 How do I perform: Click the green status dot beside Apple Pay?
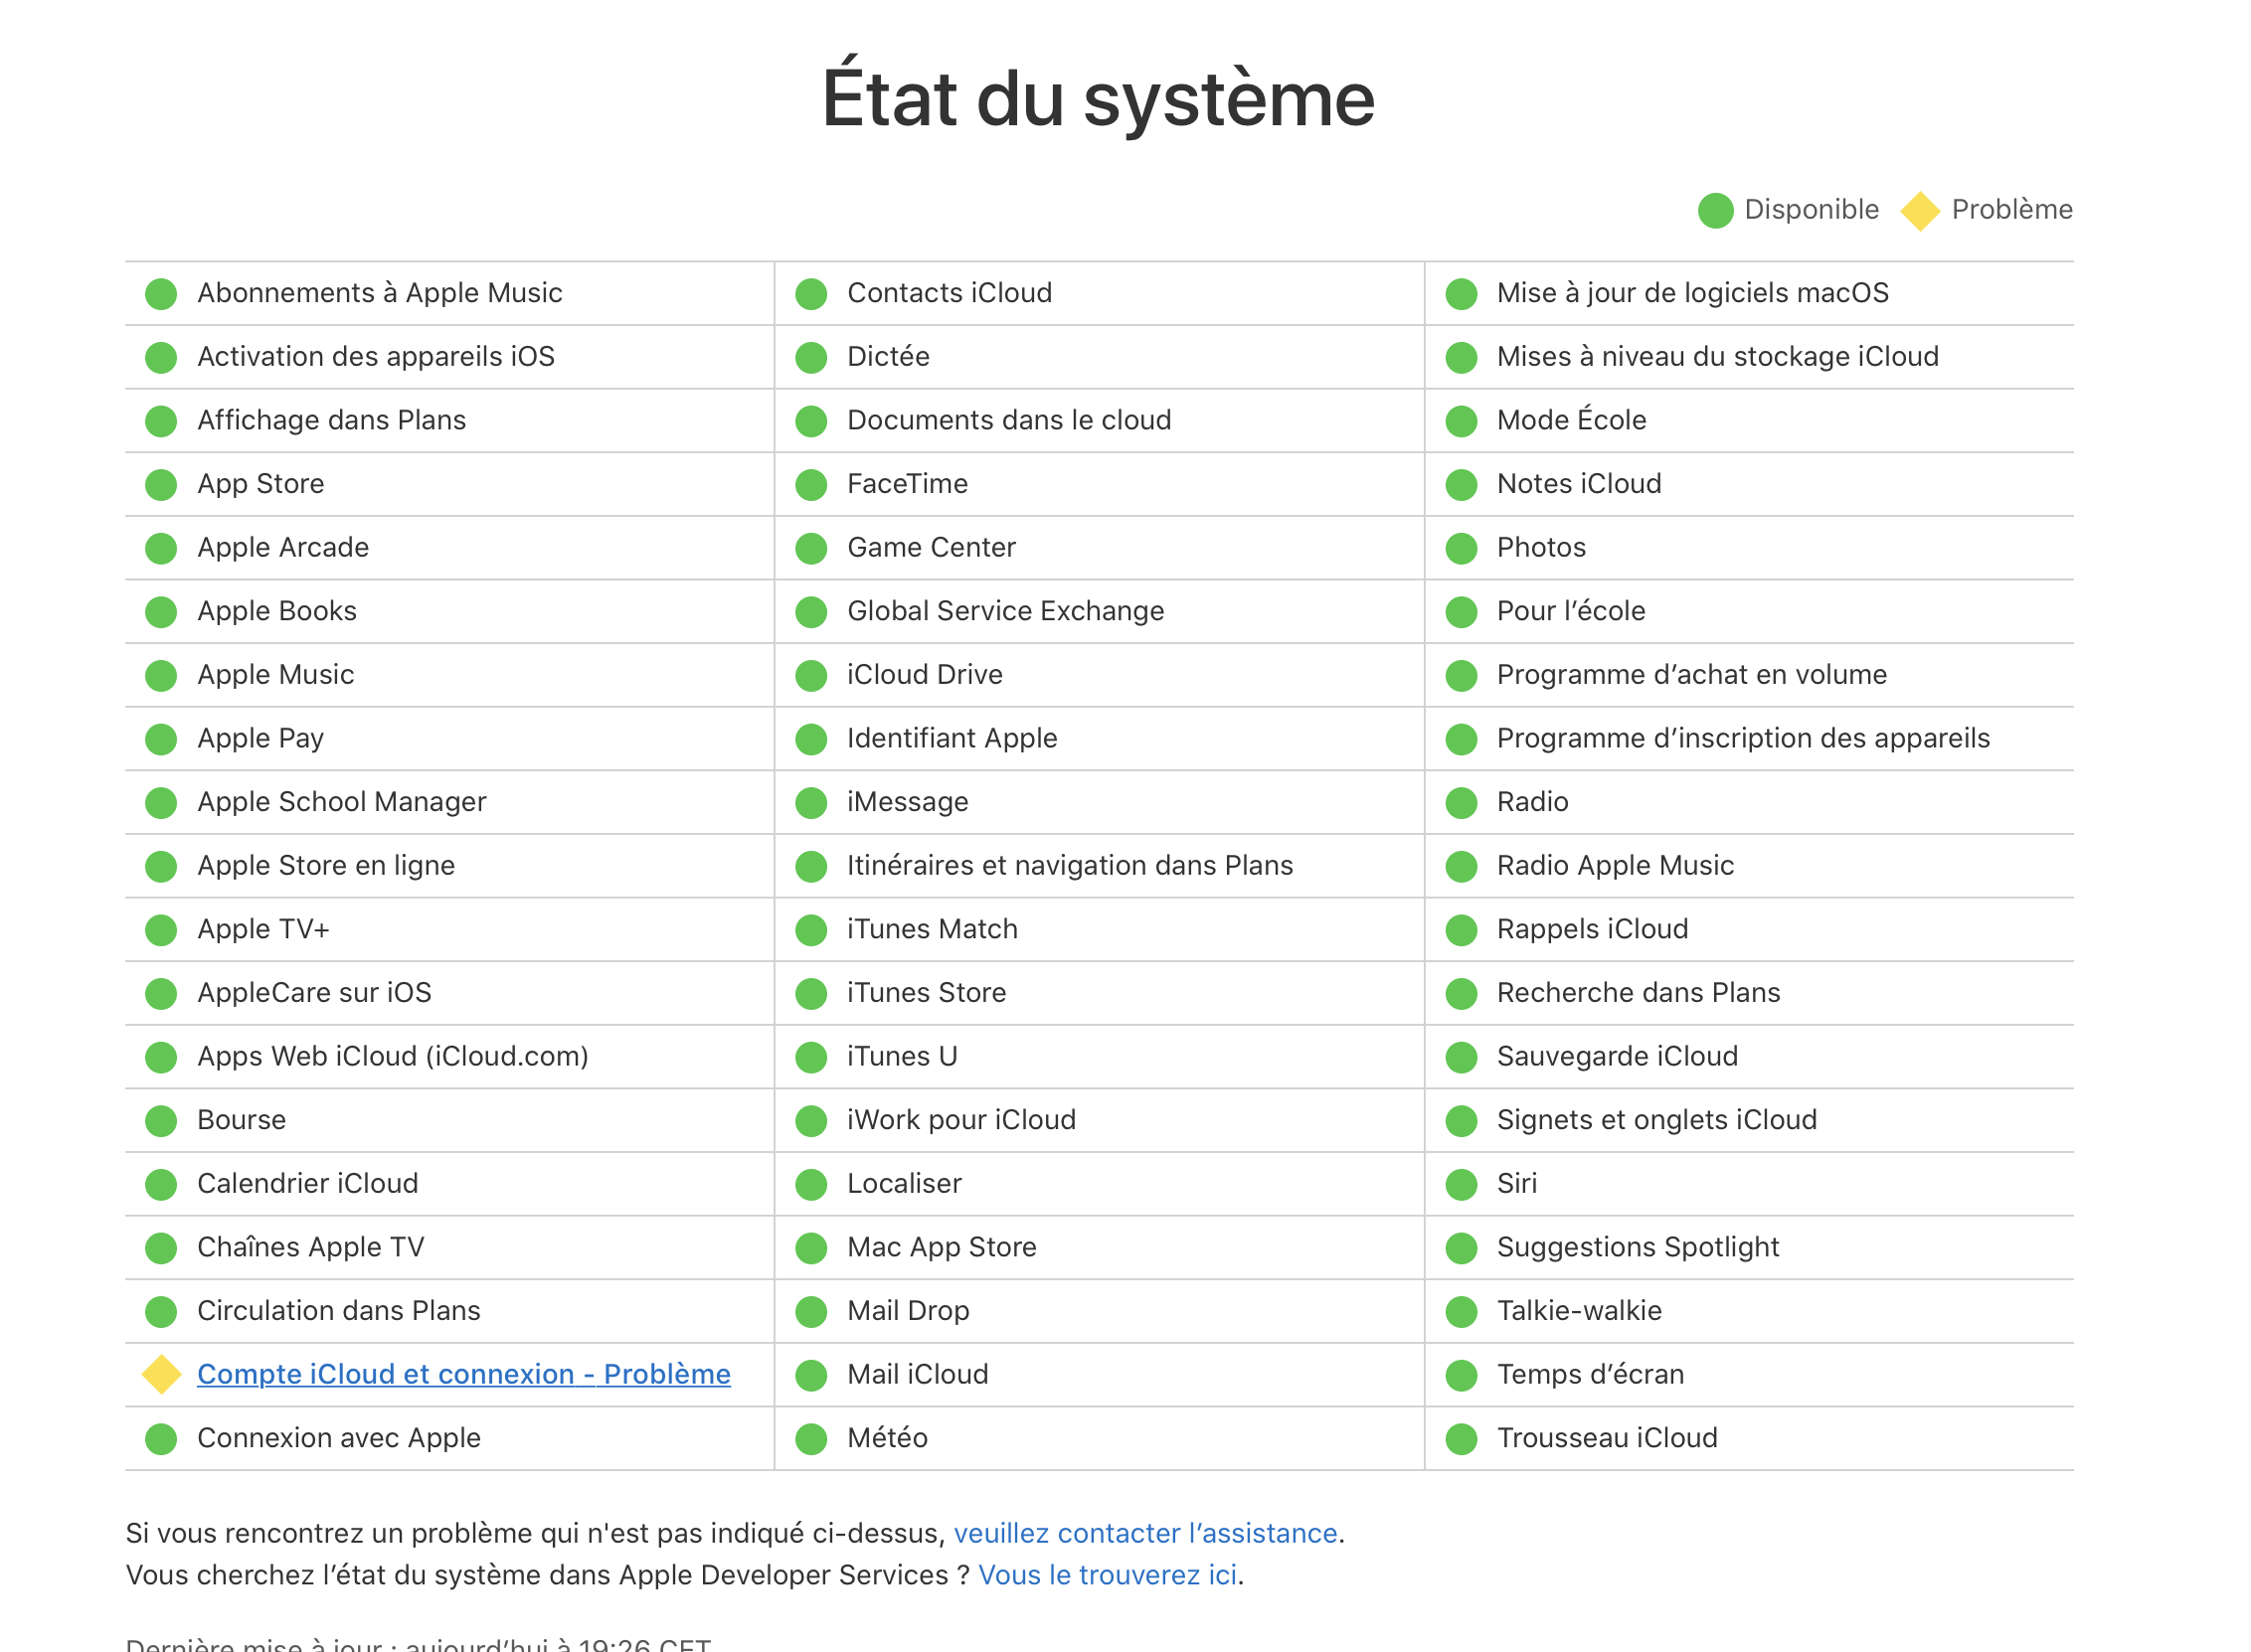(x=161, y=739)
